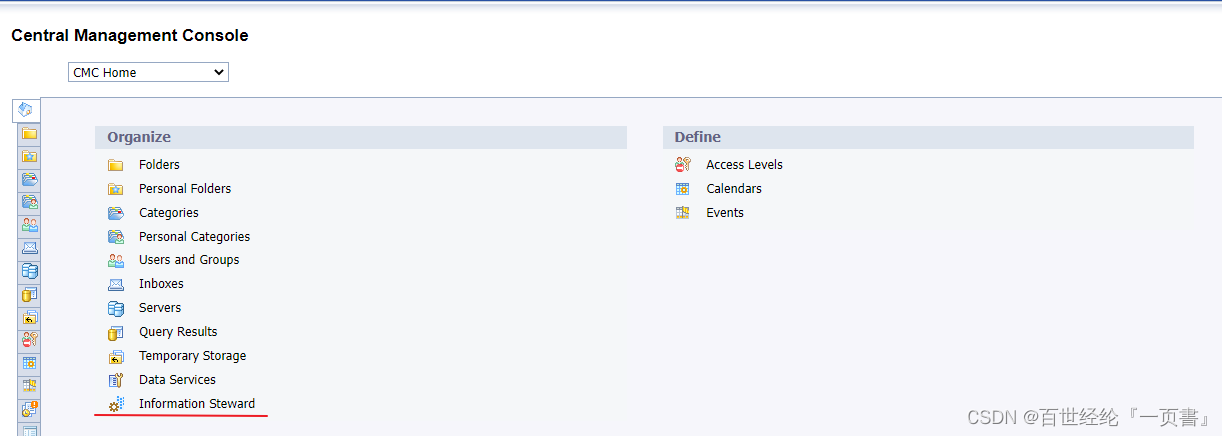
Task: Open the Servers link
Action: click(x=160, y=308)
